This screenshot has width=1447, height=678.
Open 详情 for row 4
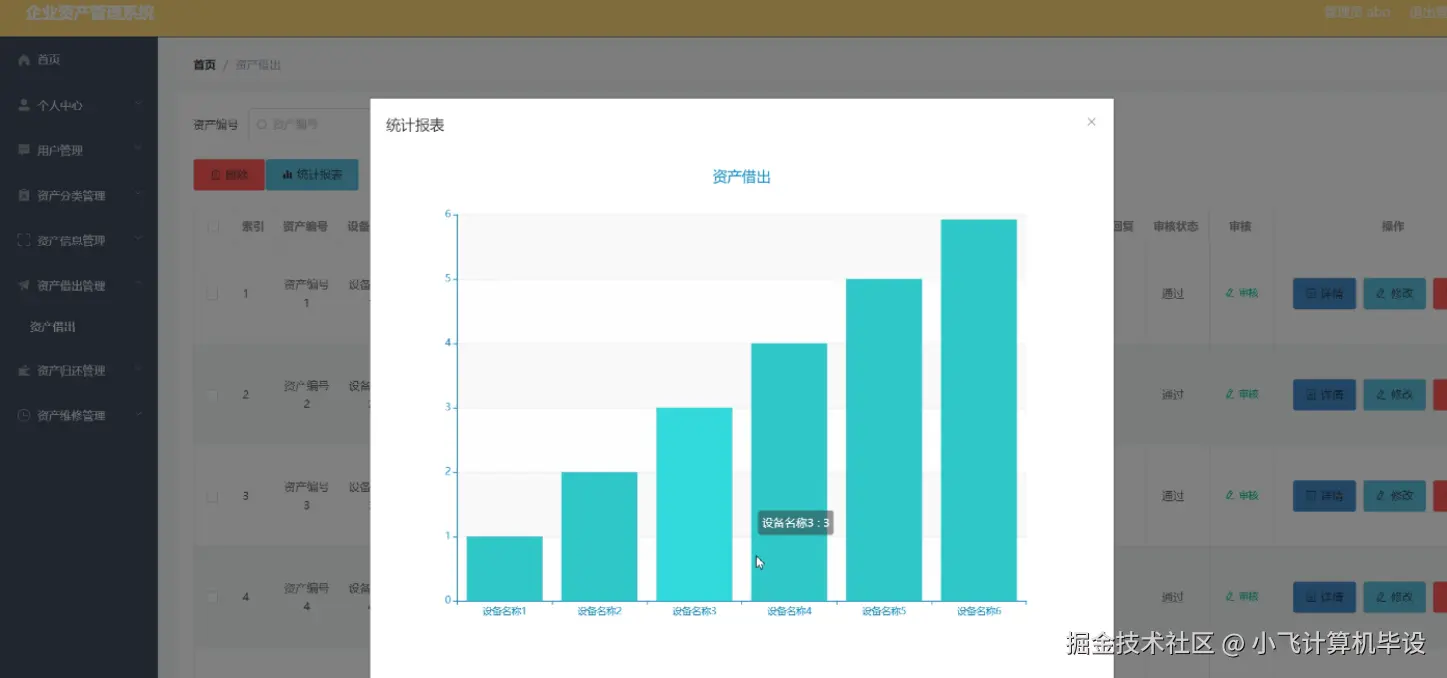1324,596
